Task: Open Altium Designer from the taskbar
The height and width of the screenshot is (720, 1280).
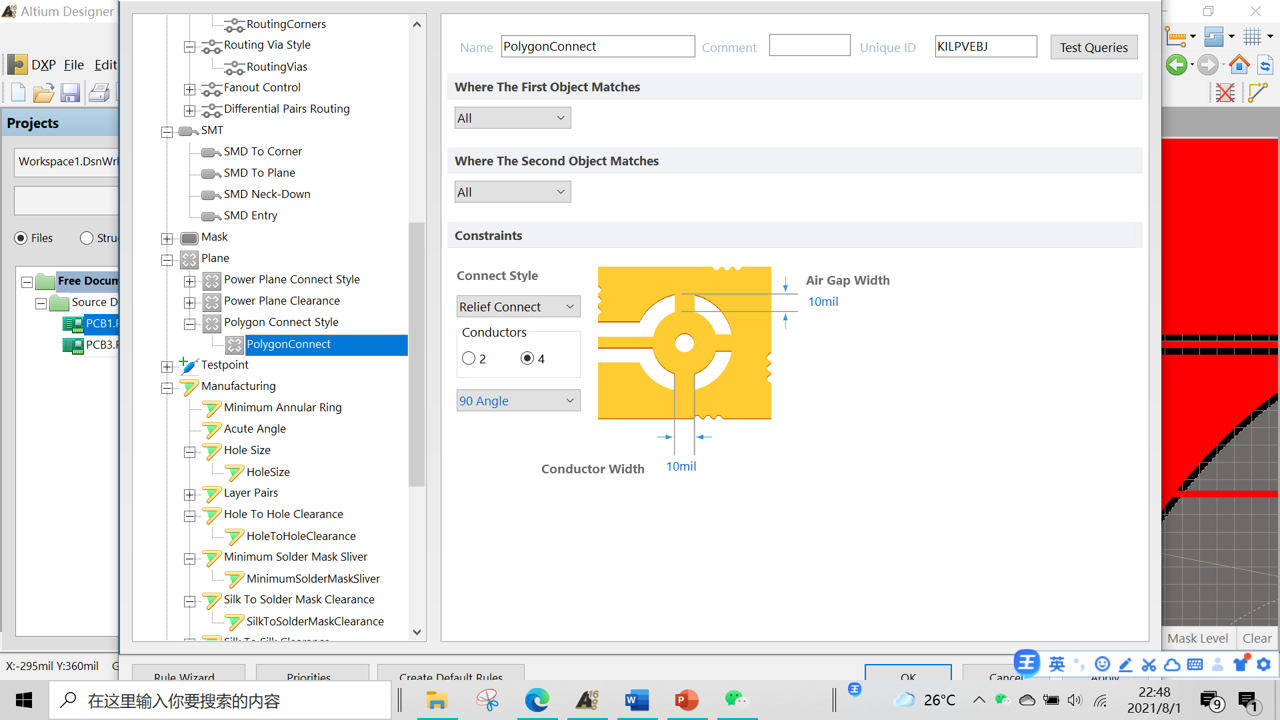Action: click(587, 699)
